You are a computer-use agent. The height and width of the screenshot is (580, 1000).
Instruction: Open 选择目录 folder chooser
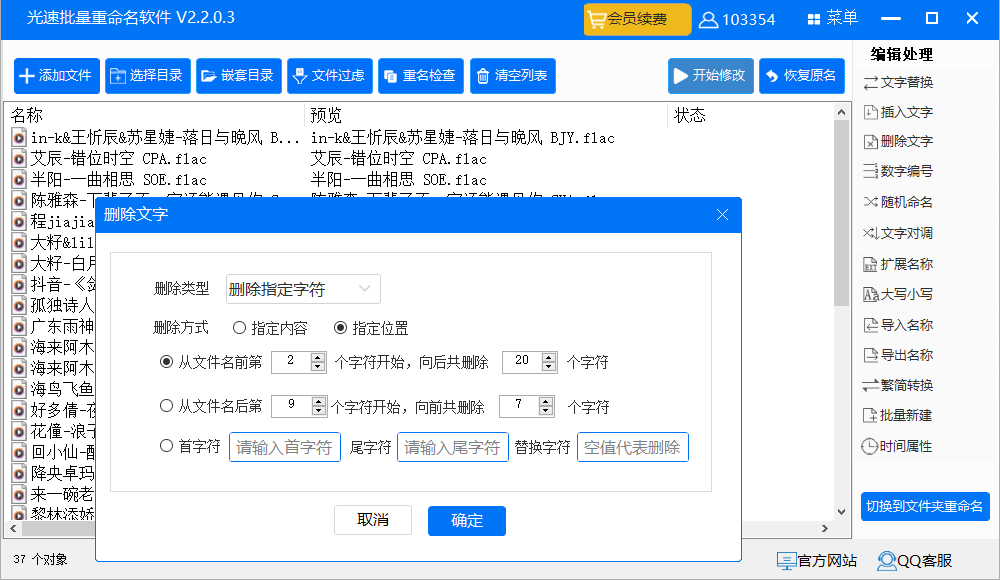[148, 76]
